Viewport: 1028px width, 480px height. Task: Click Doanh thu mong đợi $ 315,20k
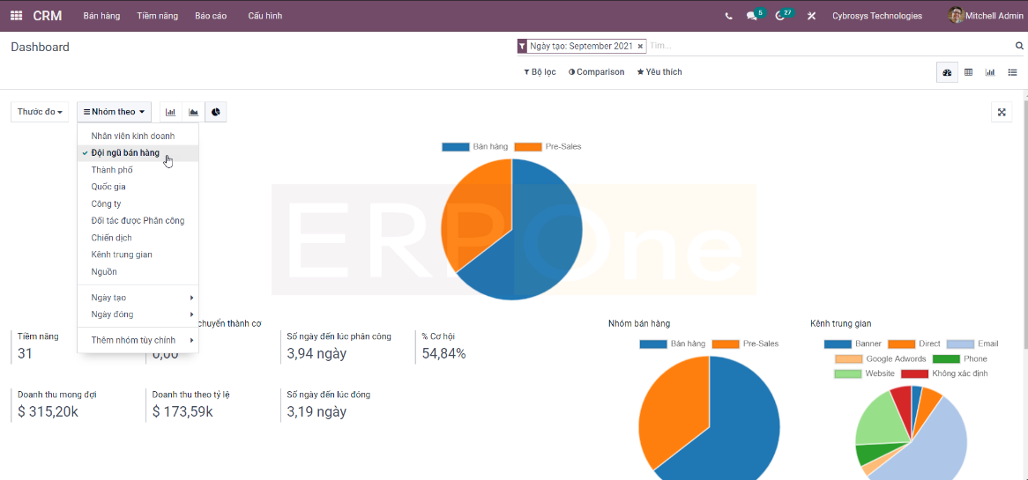click(58, 405)
